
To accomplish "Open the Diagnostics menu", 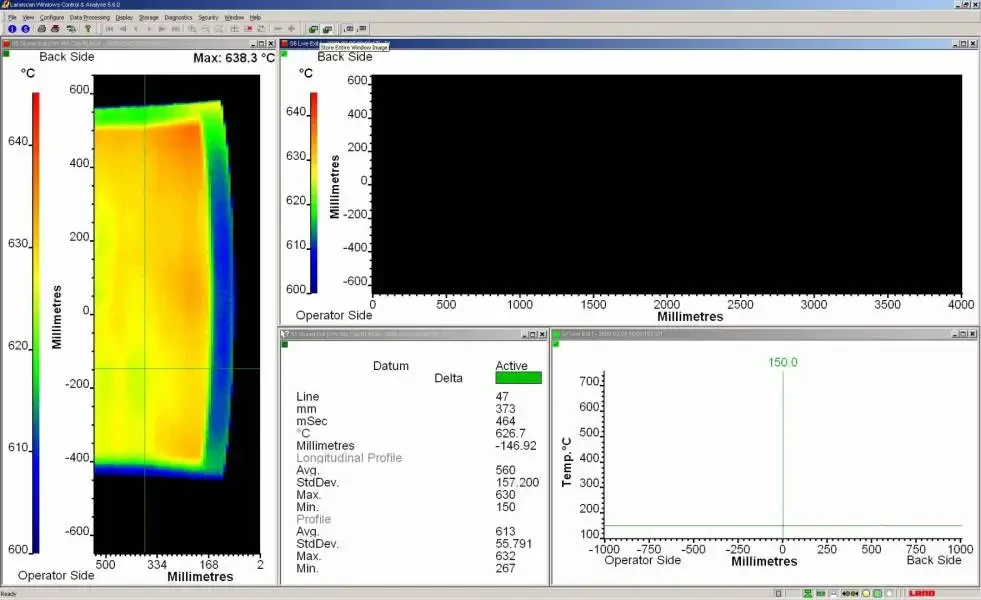I will point(178,17).
